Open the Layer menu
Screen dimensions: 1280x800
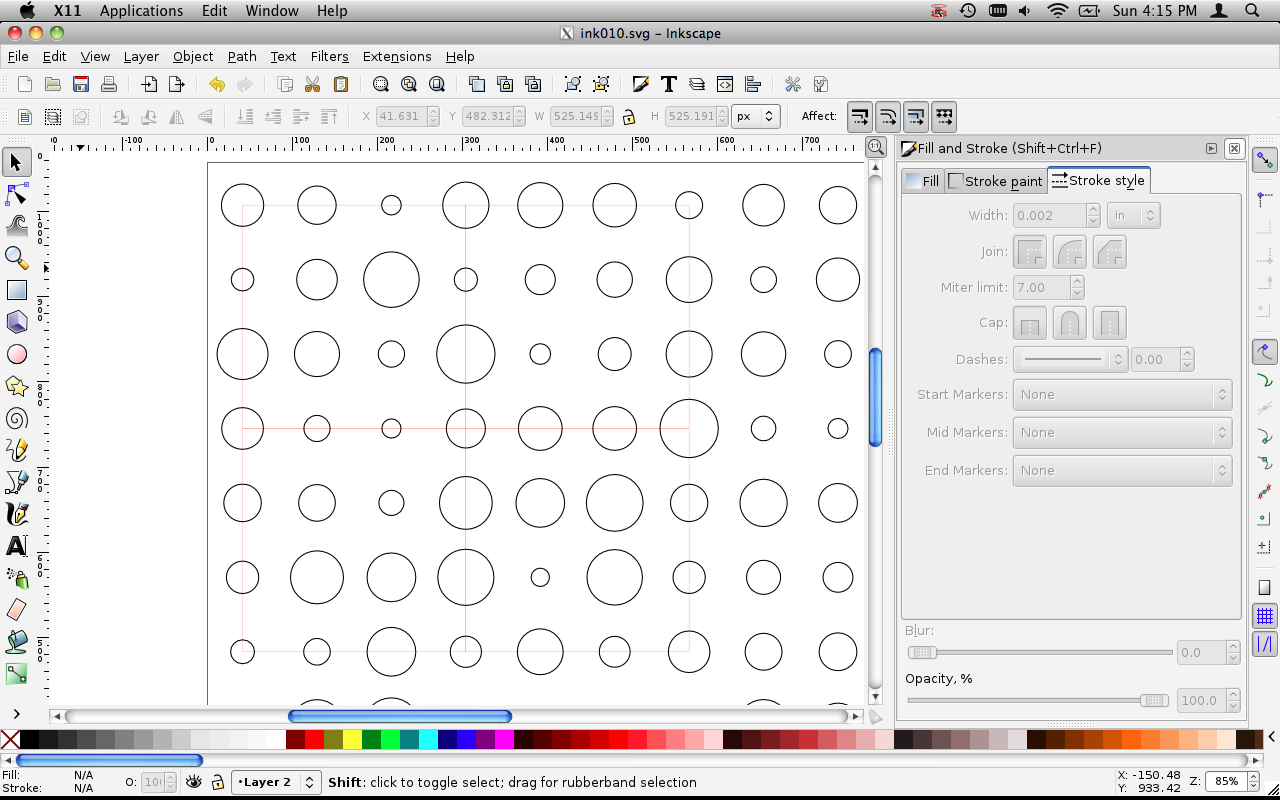tap(141, 57)
